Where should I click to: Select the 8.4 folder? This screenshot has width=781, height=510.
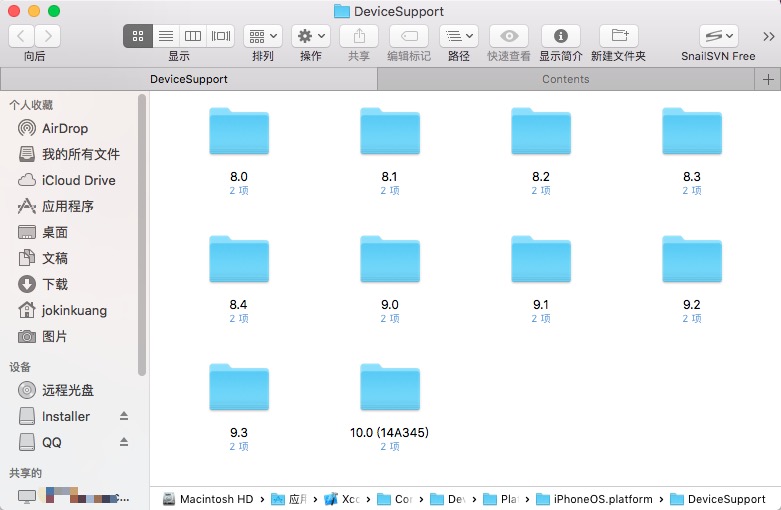[x=239, y=259]
